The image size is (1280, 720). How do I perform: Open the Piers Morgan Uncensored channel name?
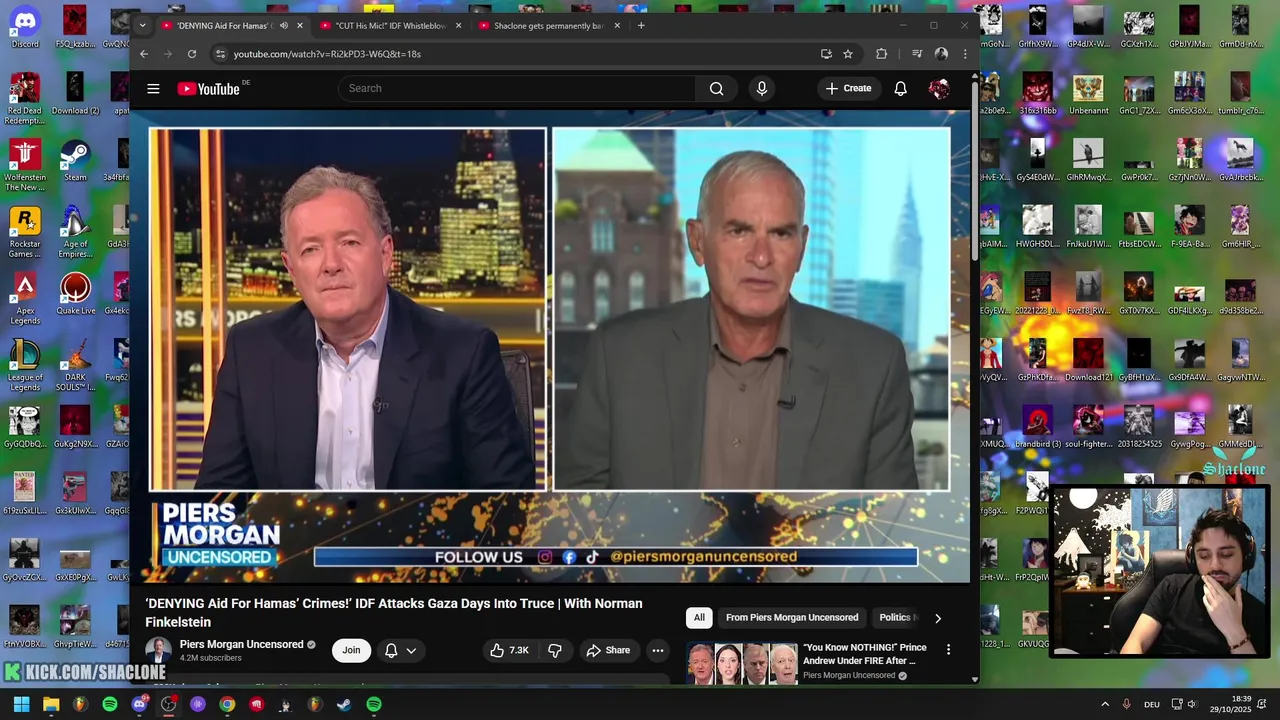tap(241, 645)
